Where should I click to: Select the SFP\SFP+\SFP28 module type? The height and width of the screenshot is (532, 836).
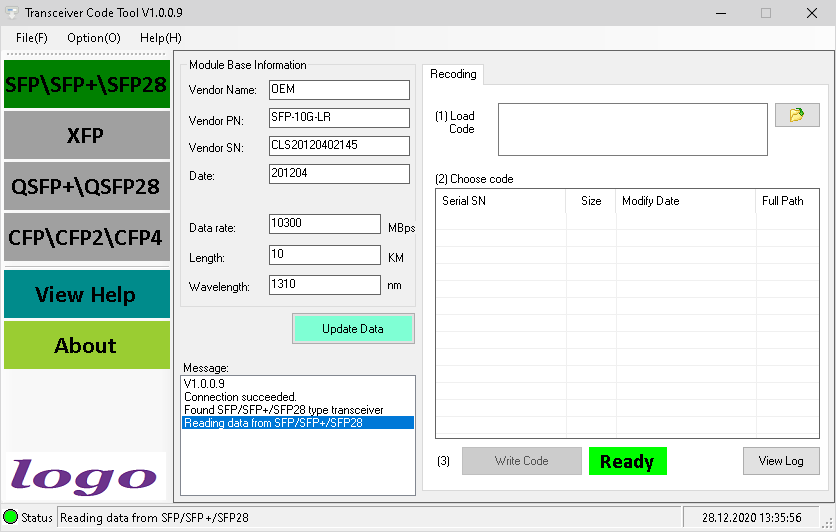86,85
